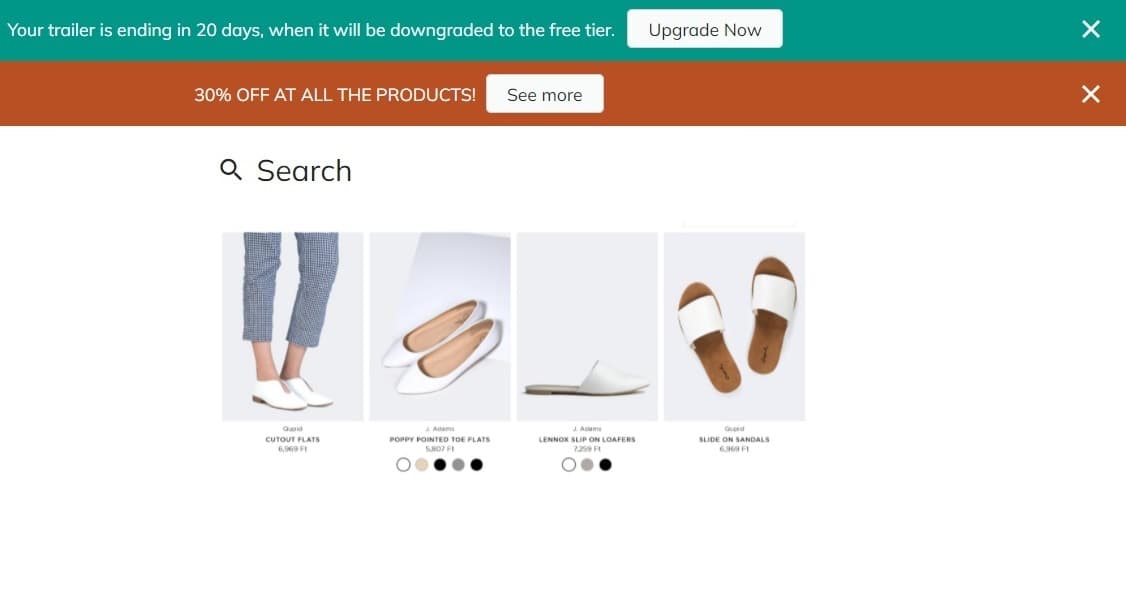Select black swatch for Lennox Slip On Loafers
The height and width of the screenshot is (615, 1126).
click(x=605, y=465)
